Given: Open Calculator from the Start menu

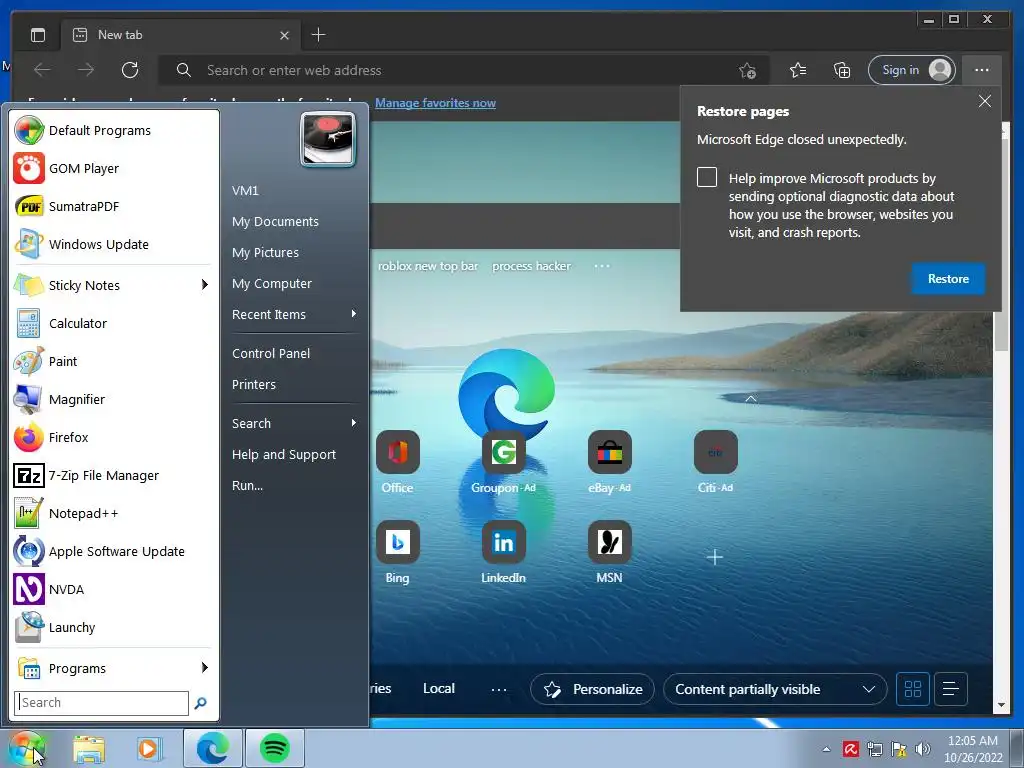Looking at the screenshot, I should pos(112,323).
